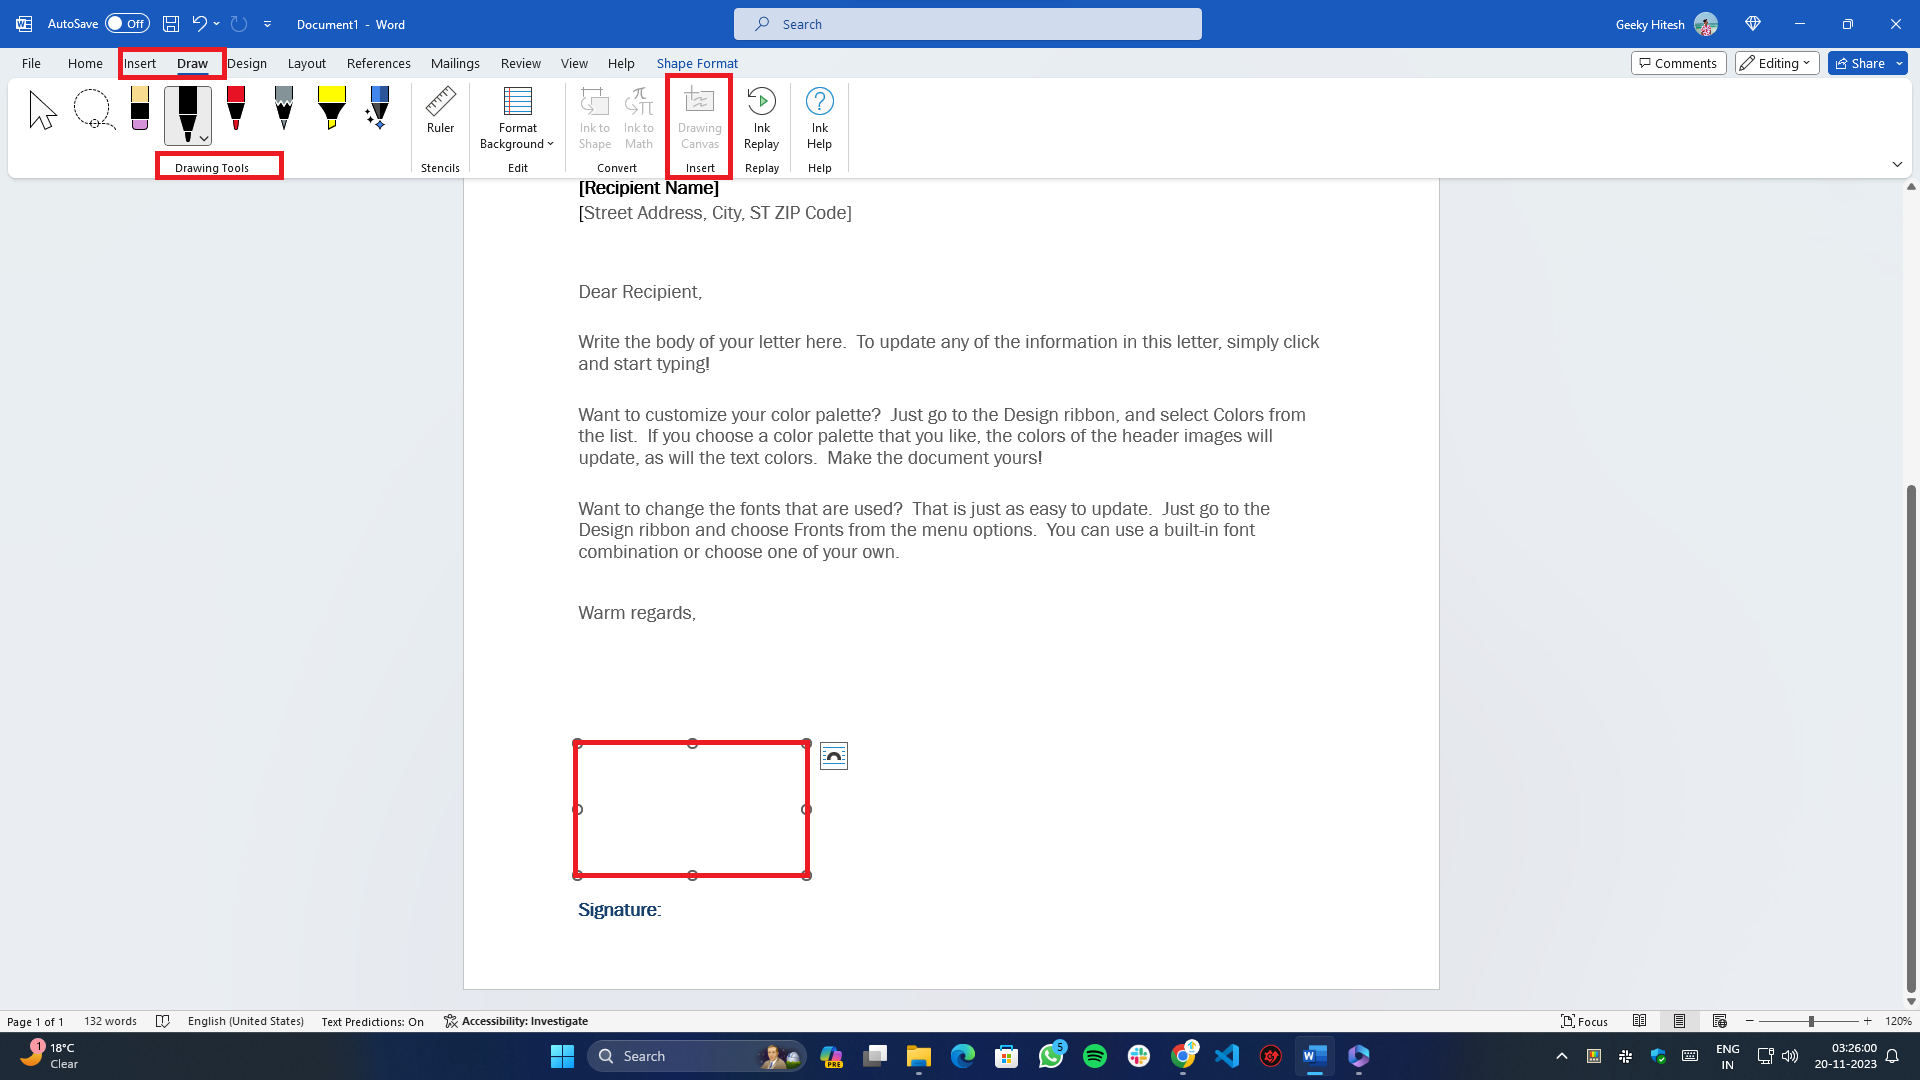Click the Search box in title bar

point(967,24)
